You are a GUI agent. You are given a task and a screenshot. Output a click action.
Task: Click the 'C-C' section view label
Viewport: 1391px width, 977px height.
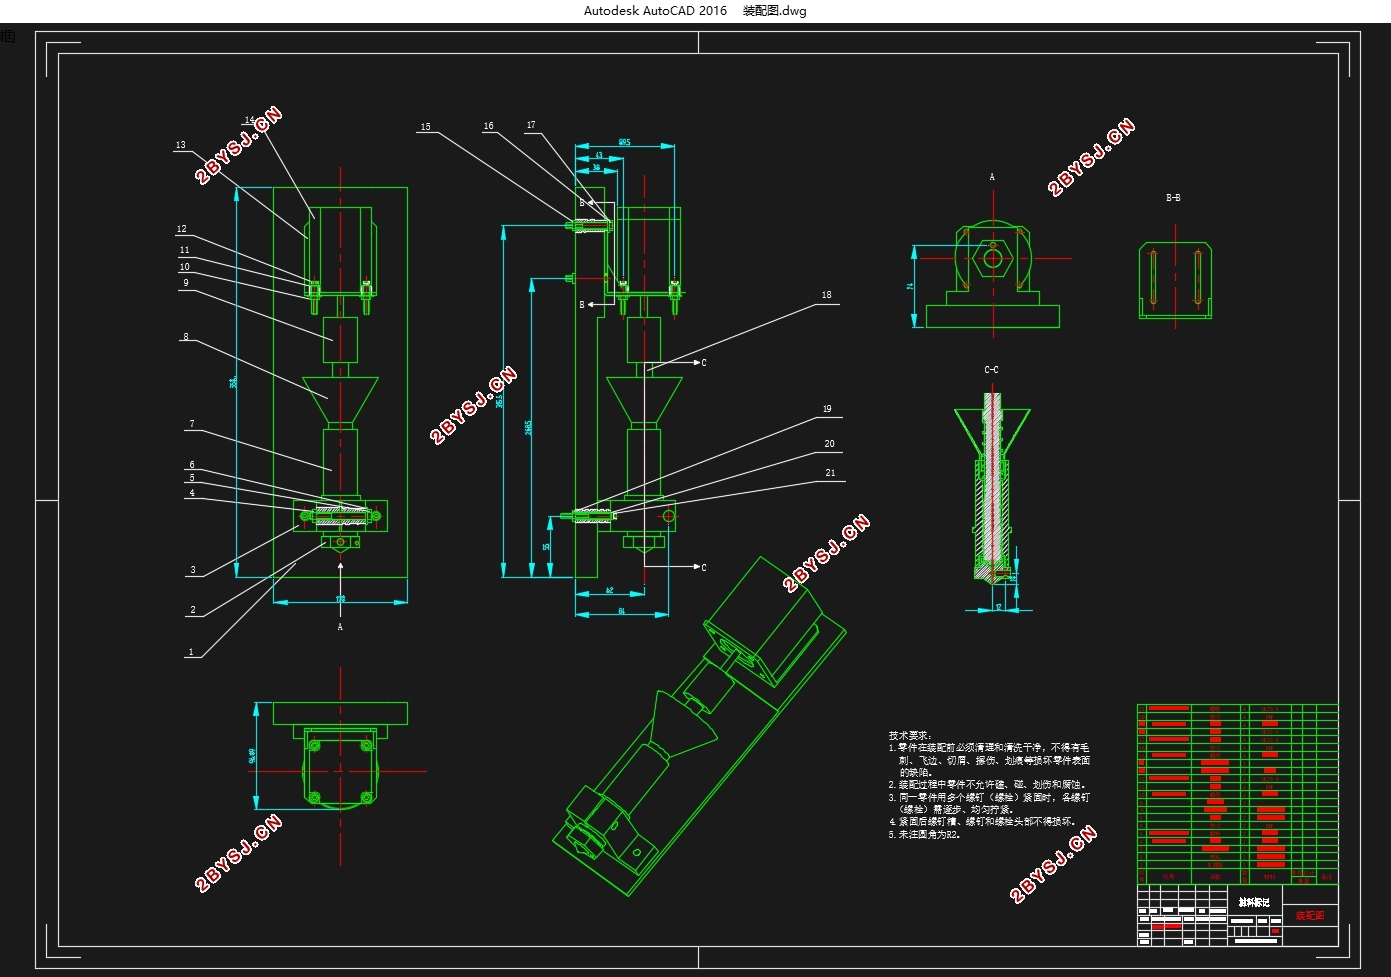pyautogui.click(x=991, y=370)
